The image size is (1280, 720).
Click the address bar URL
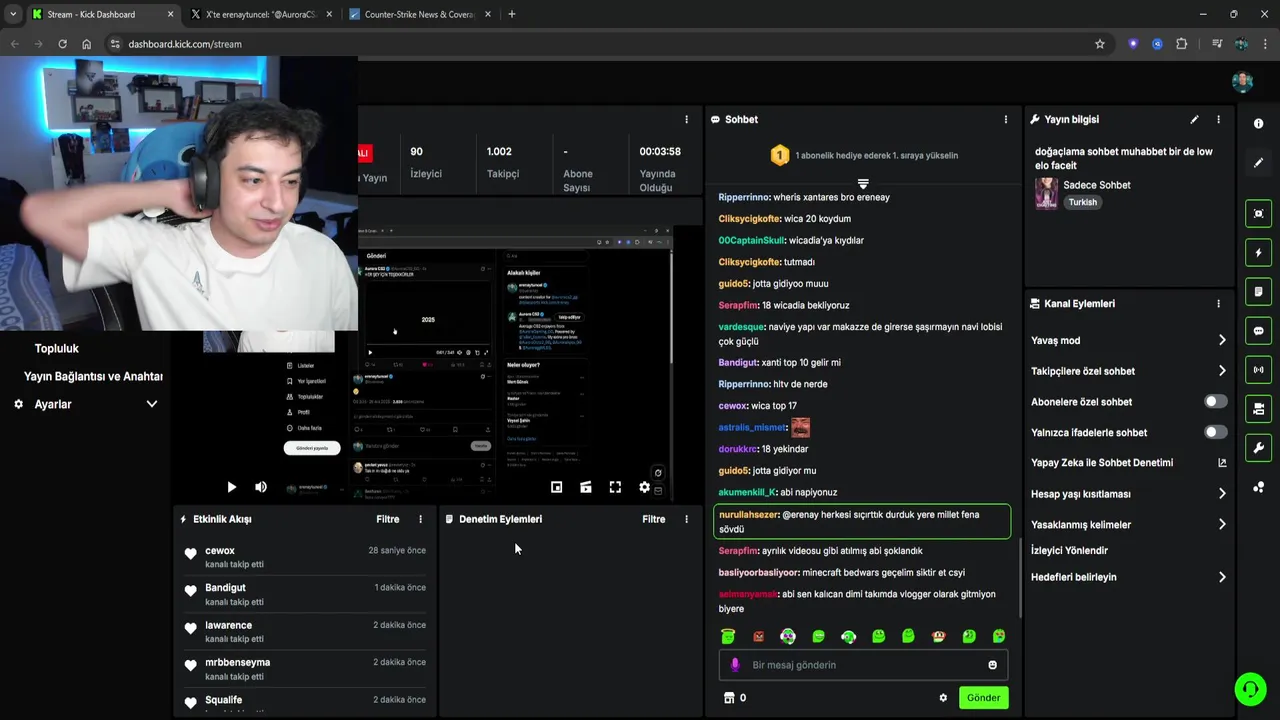tap(185, 44)
